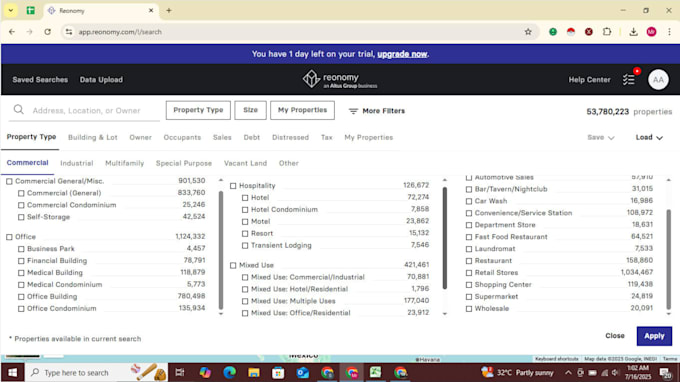Open a new browser tab with plus
The height and width of the screenshot is (382, 680).
click(x=169, y=10)
